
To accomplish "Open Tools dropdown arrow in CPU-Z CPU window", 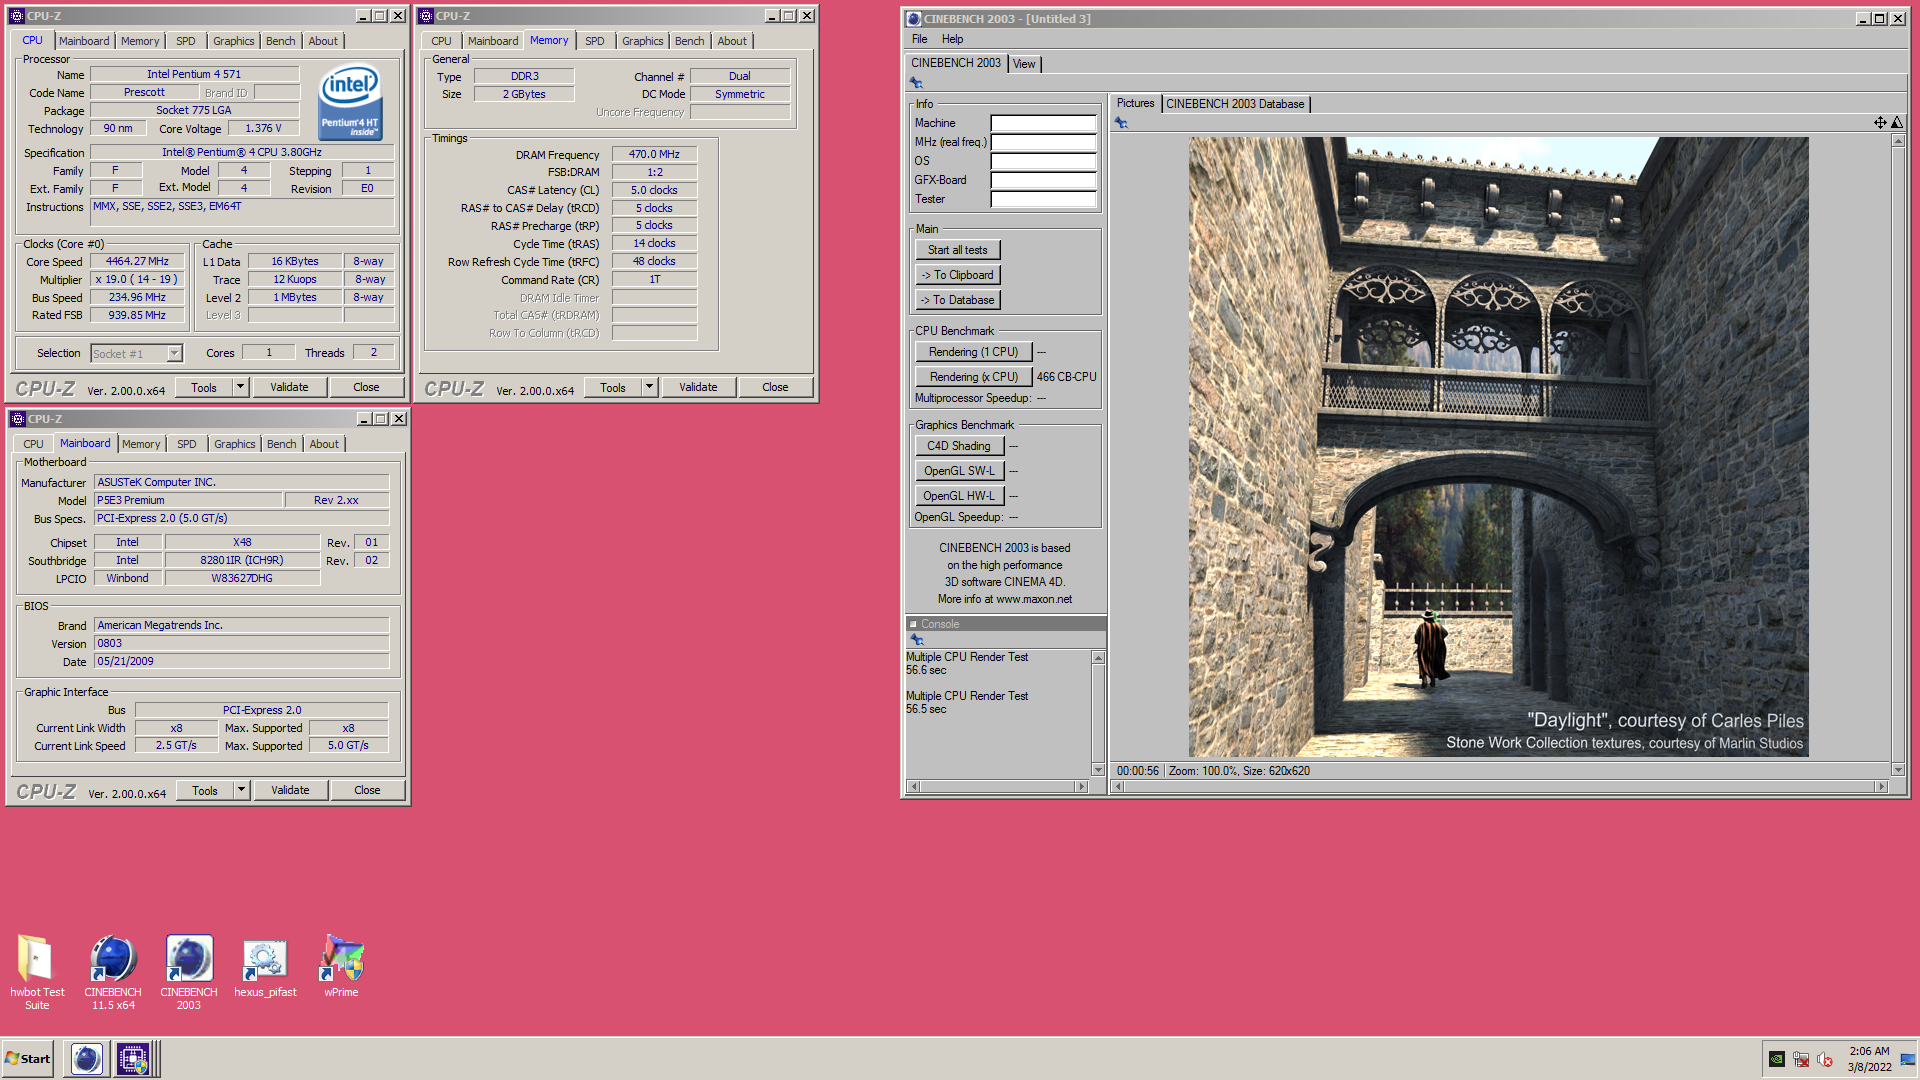I will point(240,387).
